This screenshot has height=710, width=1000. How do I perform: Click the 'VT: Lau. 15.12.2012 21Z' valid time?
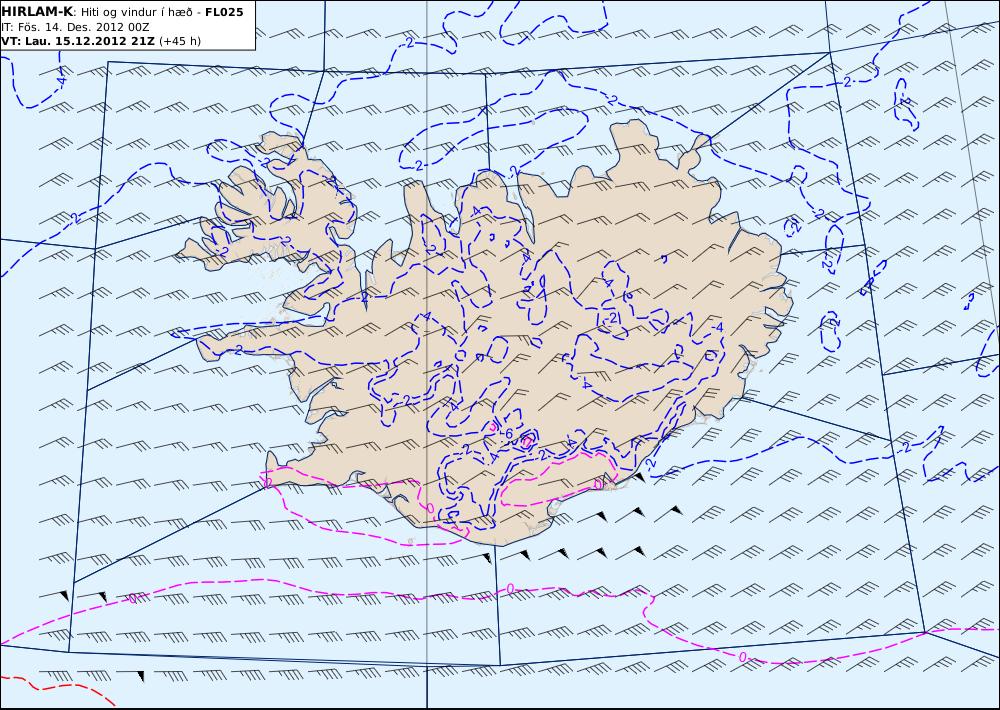78,41
